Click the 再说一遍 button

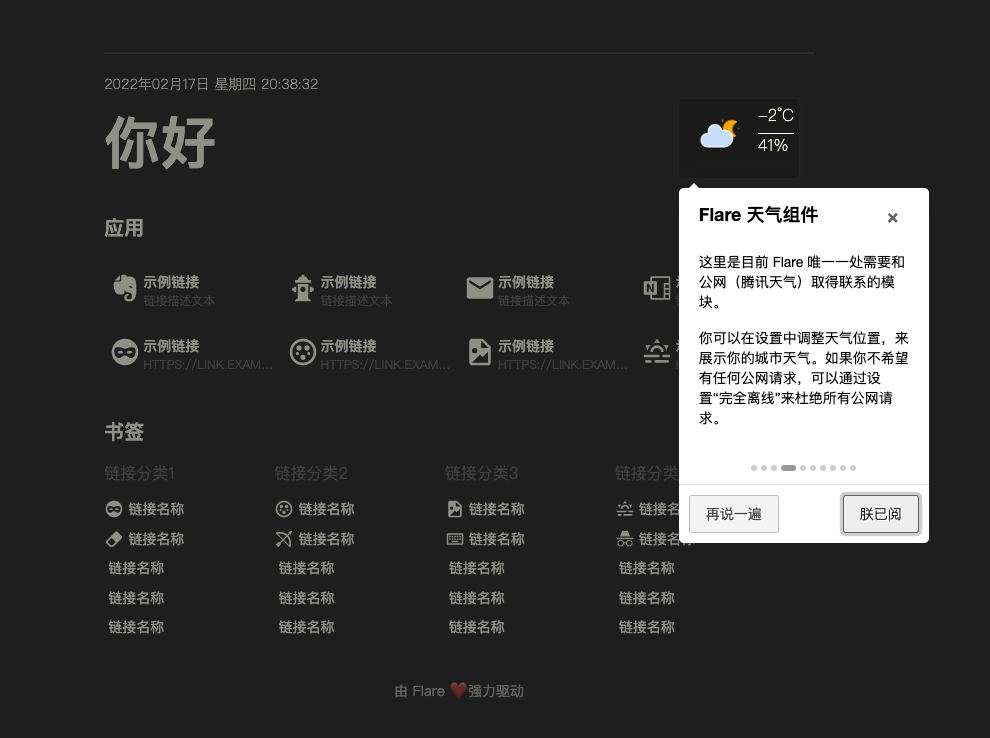(734, 514)
